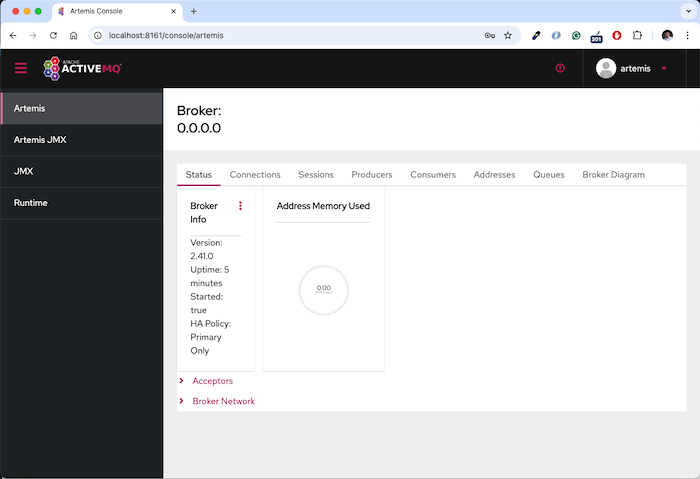Expand the Acceptors chevron
The width and height of the screenshot is (700, 479).
click(181, 381)
